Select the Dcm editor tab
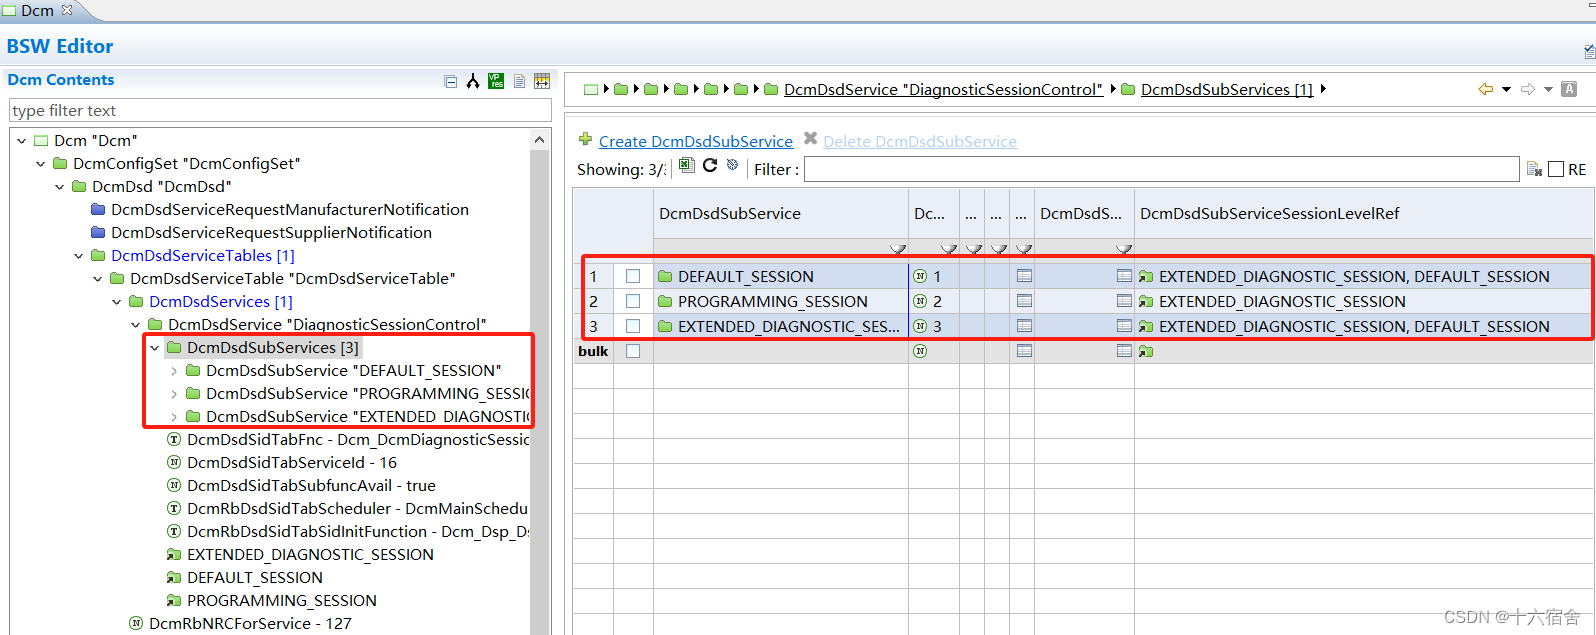Screen dimensions: 1596x635 (37, 10)
